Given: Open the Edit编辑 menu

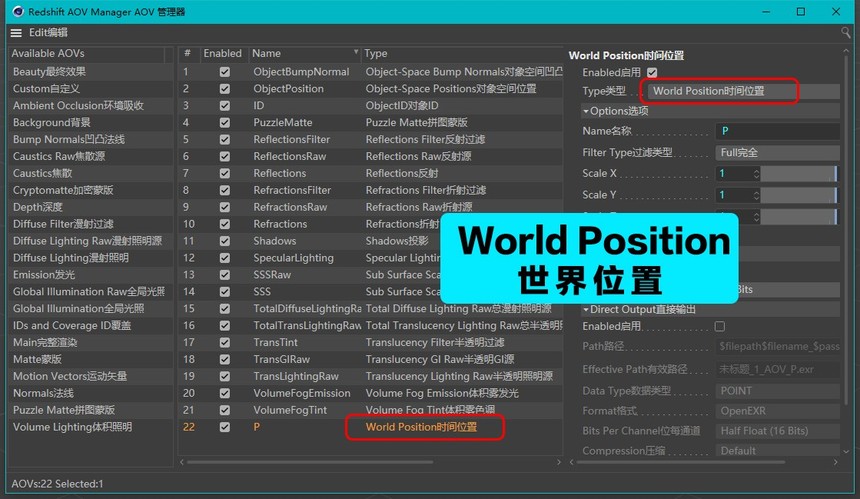Looking at the screenshot, I should pyautogui.click(x=48, y=32).
